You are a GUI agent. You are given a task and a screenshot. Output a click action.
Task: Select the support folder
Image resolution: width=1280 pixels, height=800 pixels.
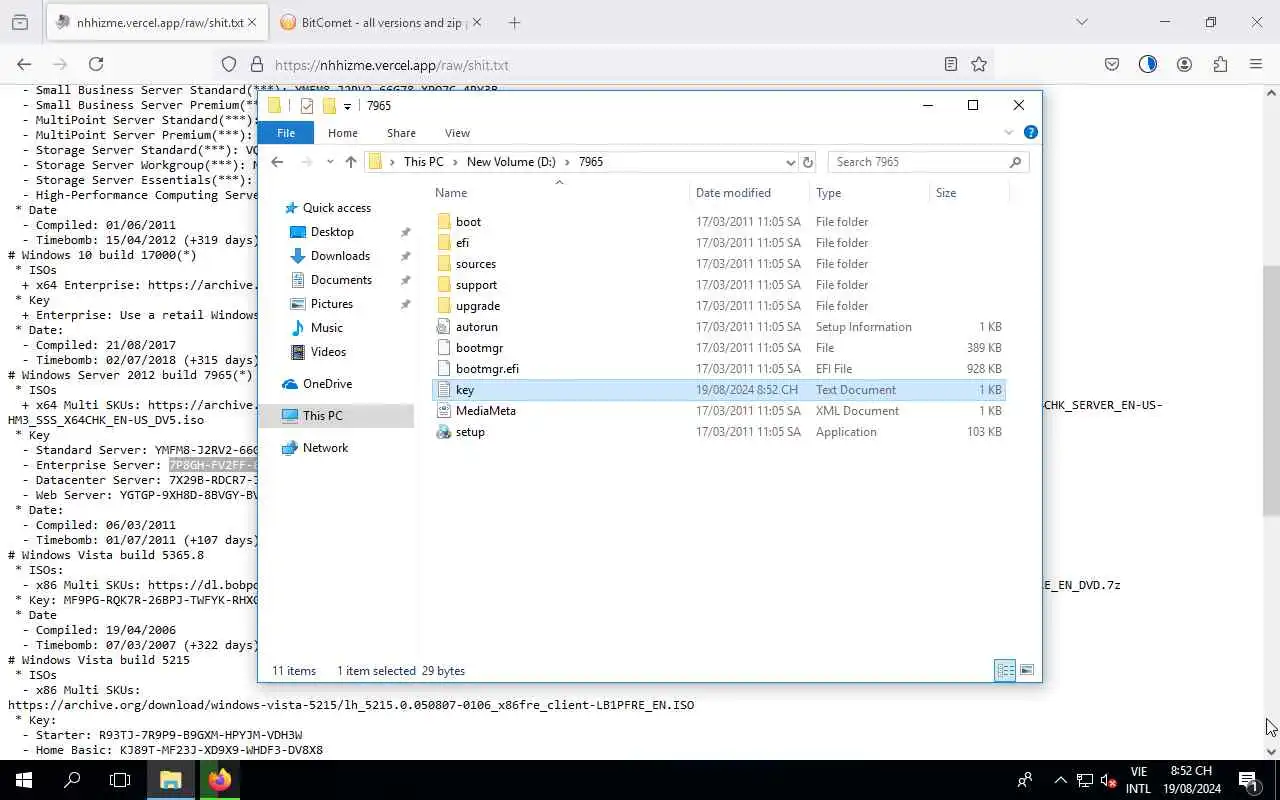pos(718,285)
